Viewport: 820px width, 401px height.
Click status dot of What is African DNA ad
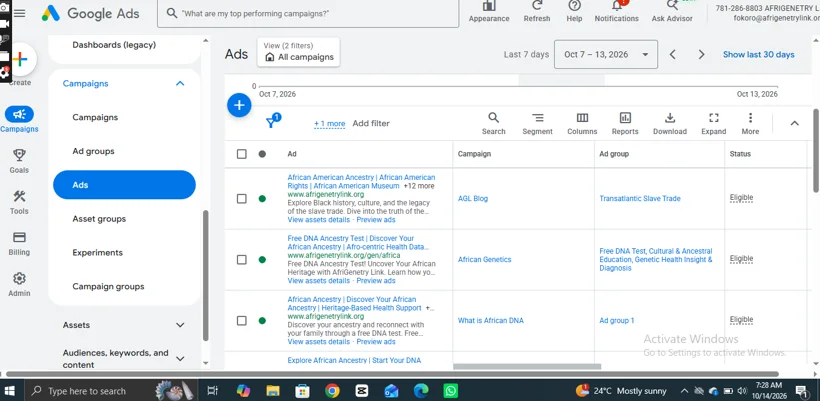[x=262, y=320]
